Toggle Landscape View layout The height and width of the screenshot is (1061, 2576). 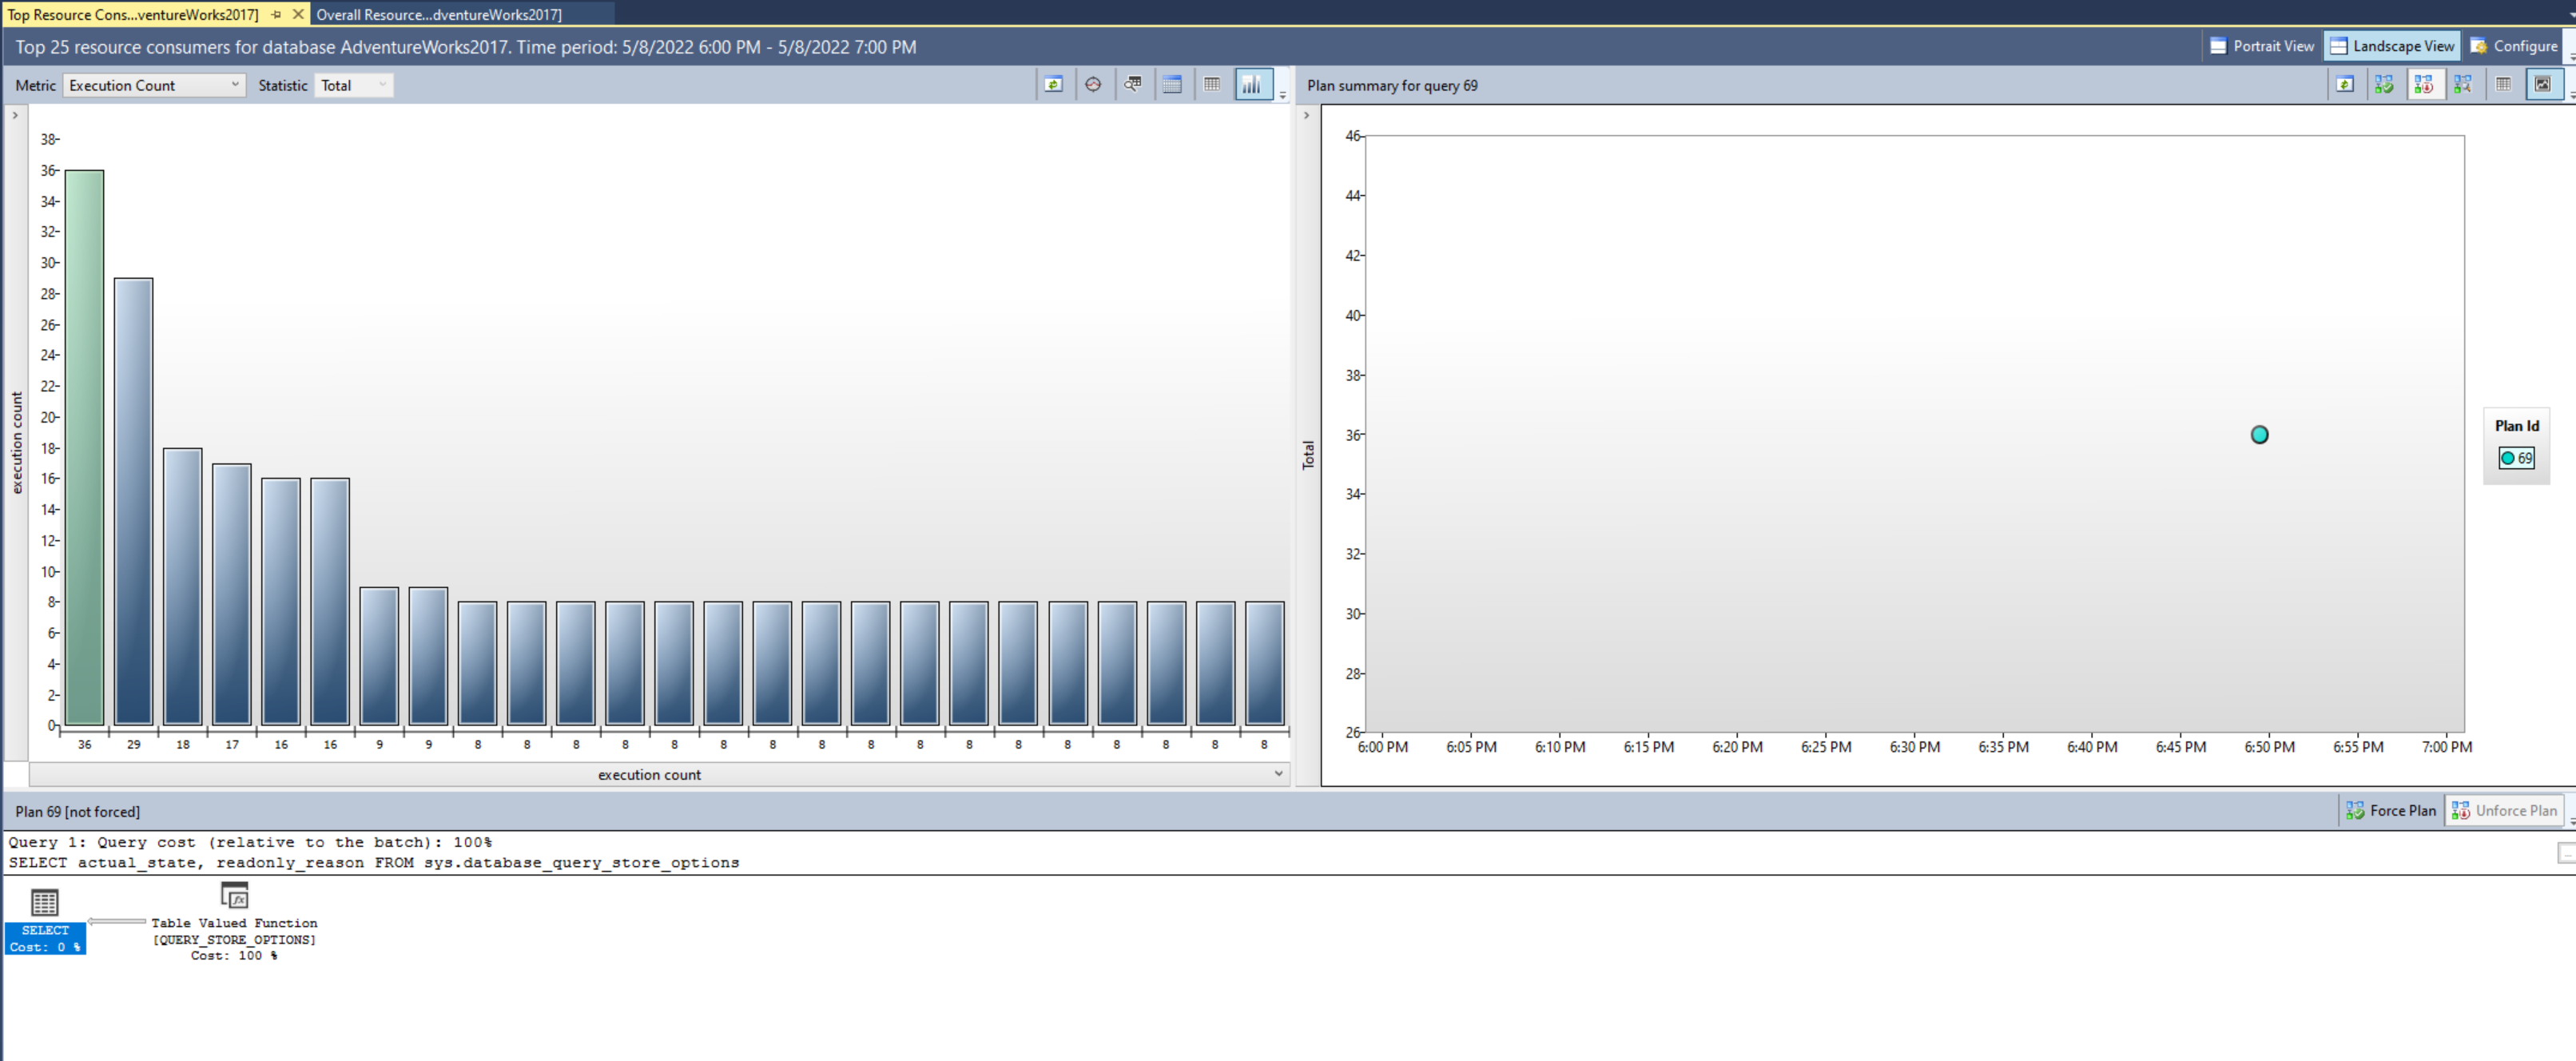(x=2391, y=46)
